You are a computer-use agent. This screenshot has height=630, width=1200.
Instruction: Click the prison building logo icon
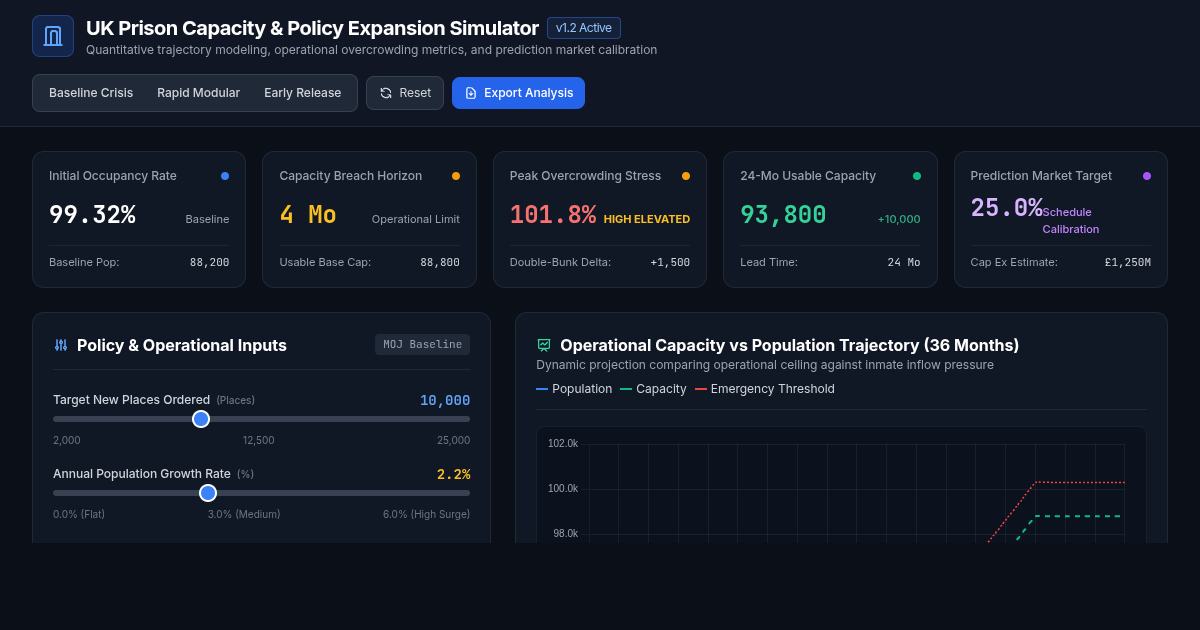pyautogui.click(x=53, y=36)
